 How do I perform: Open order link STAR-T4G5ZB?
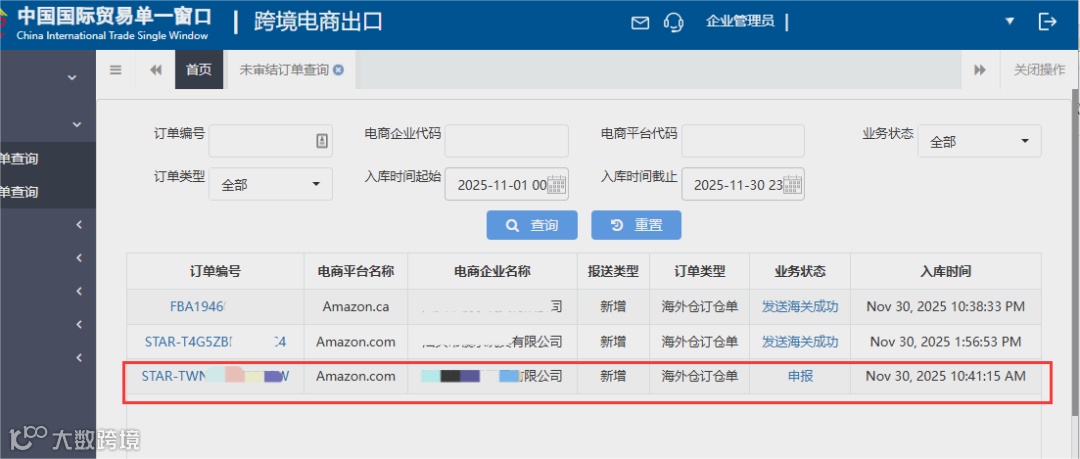coord(216,341)
